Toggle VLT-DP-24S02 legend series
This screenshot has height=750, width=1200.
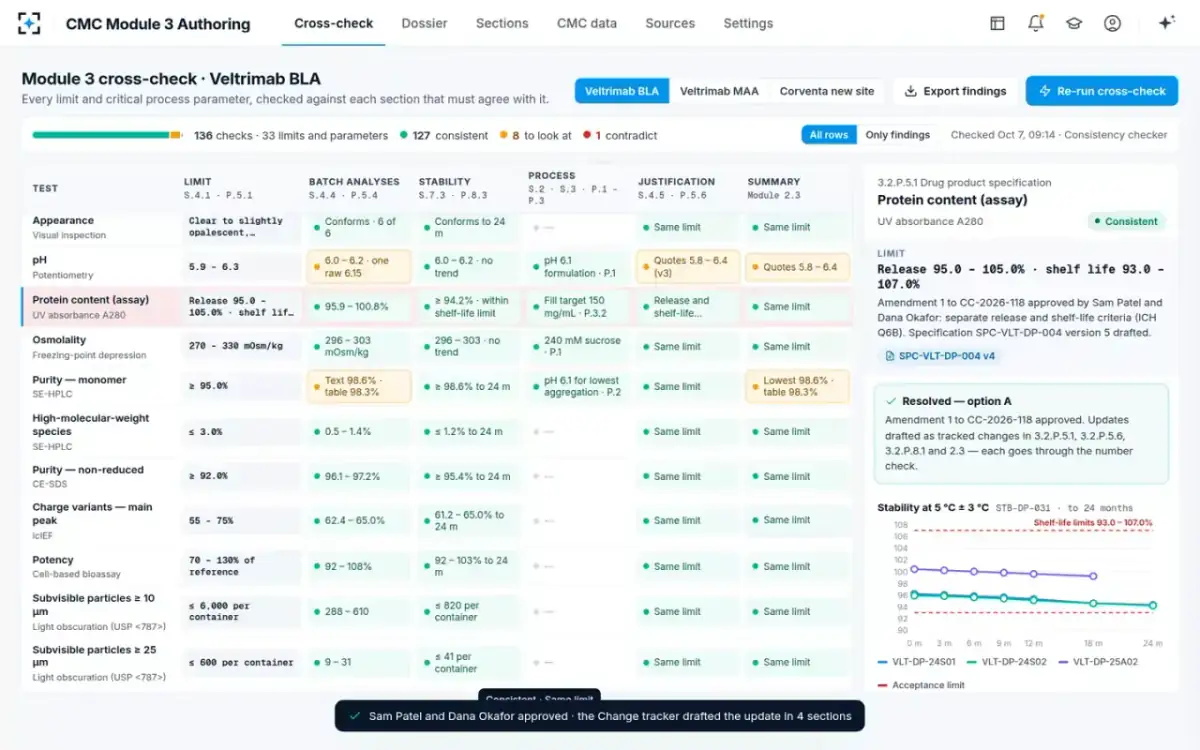click(x=1006, y=662)
